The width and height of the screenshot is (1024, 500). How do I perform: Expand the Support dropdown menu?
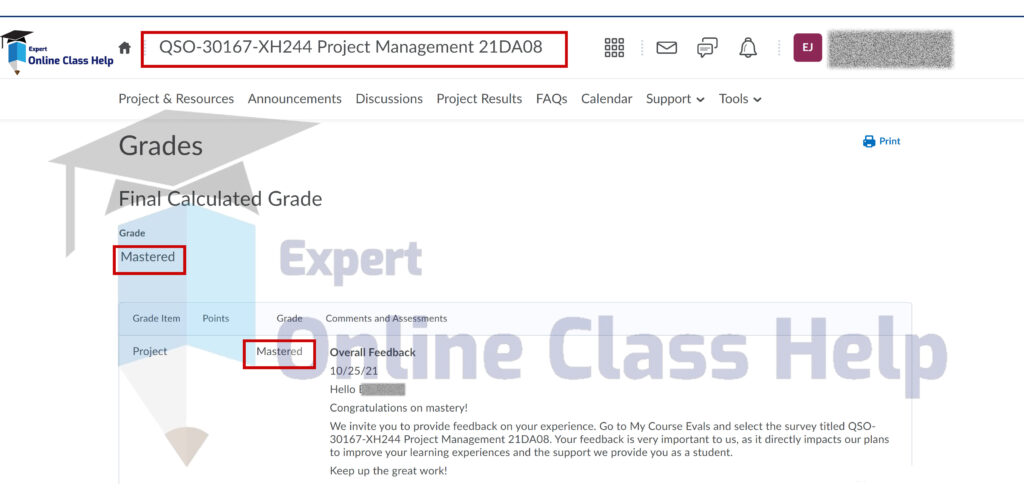tap(675, 99)
